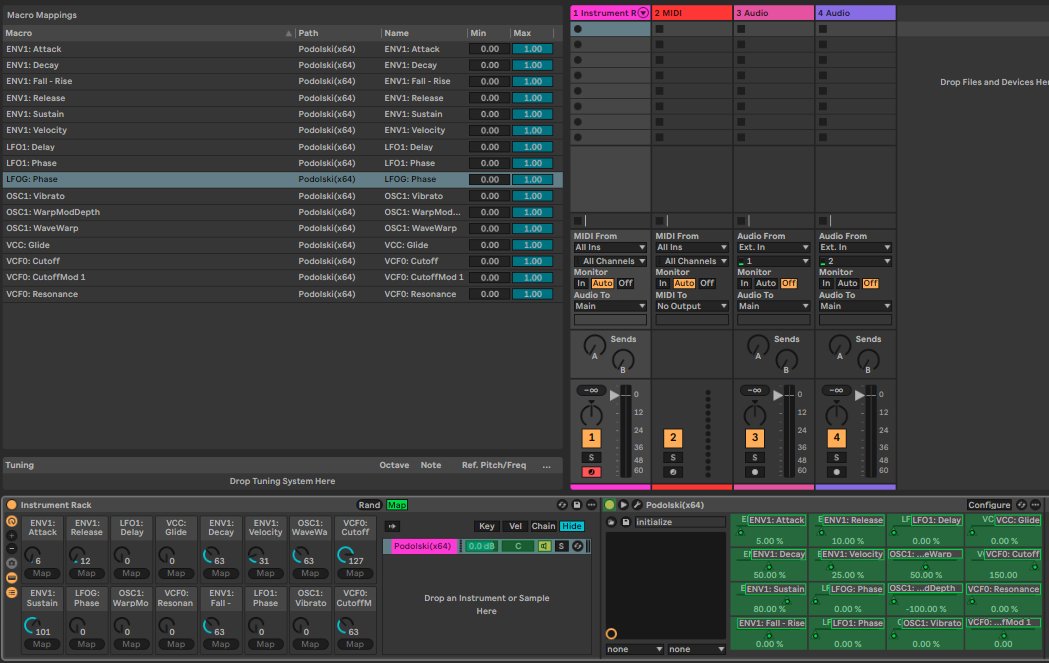Click the macro variations camera icon

11,563
